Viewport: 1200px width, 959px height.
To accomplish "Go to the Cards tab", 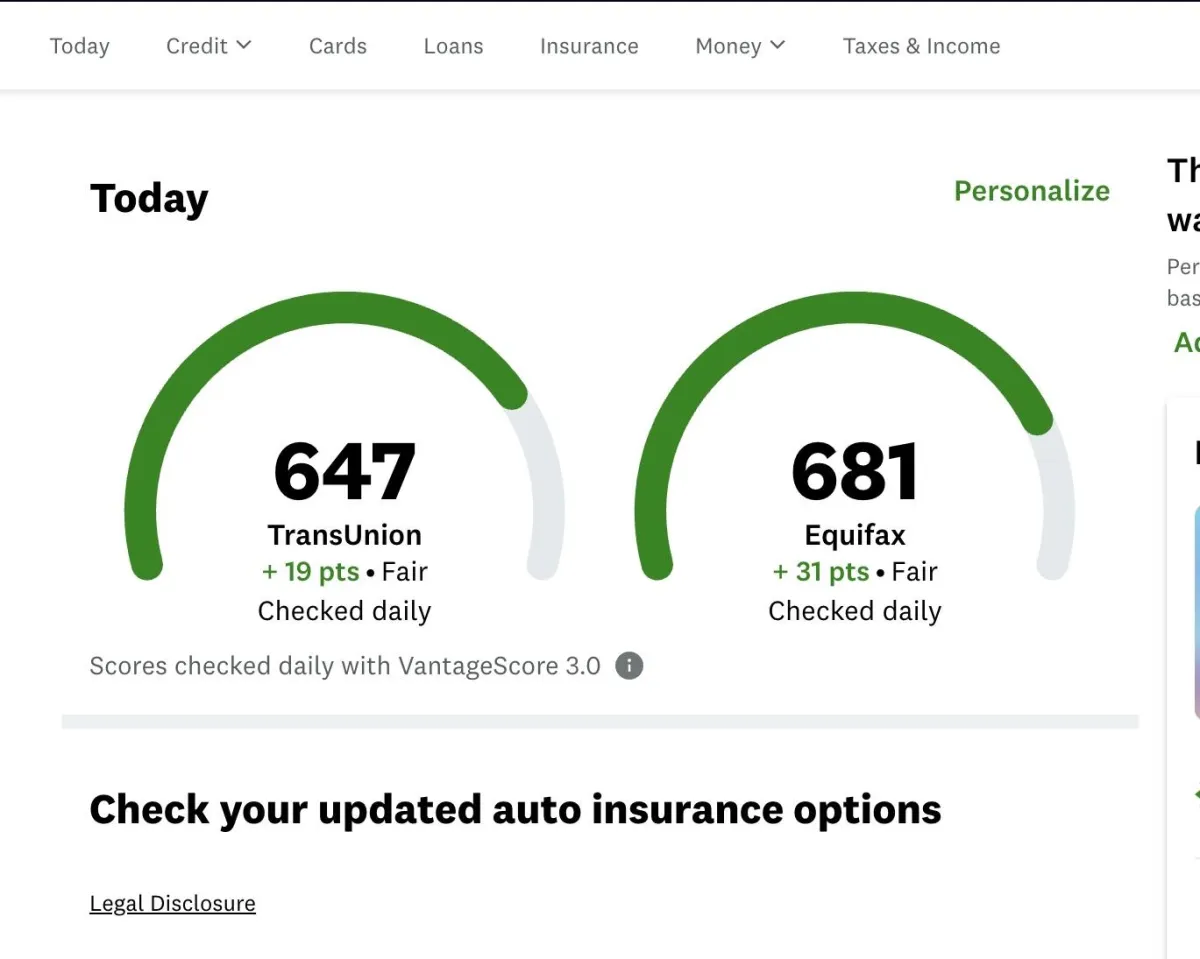I will pyautogui.click(x=338, y=46).
